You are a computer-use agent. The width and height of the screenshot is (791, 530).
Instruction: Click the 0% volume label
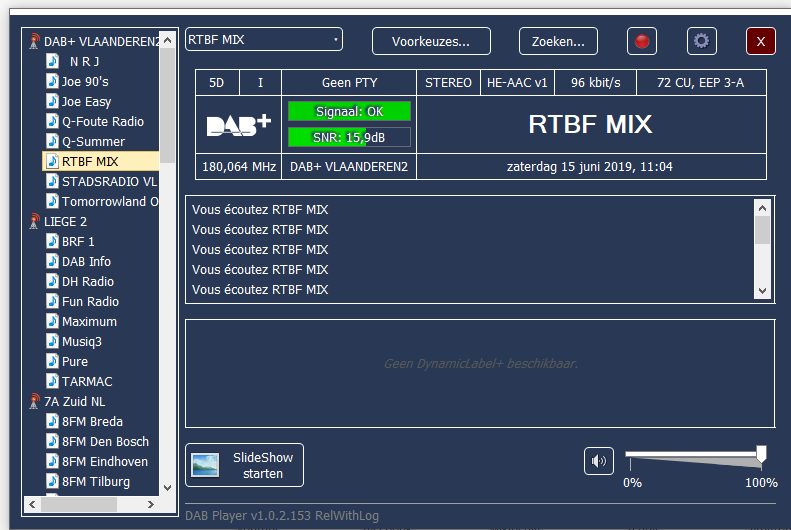tap(632, 483)
